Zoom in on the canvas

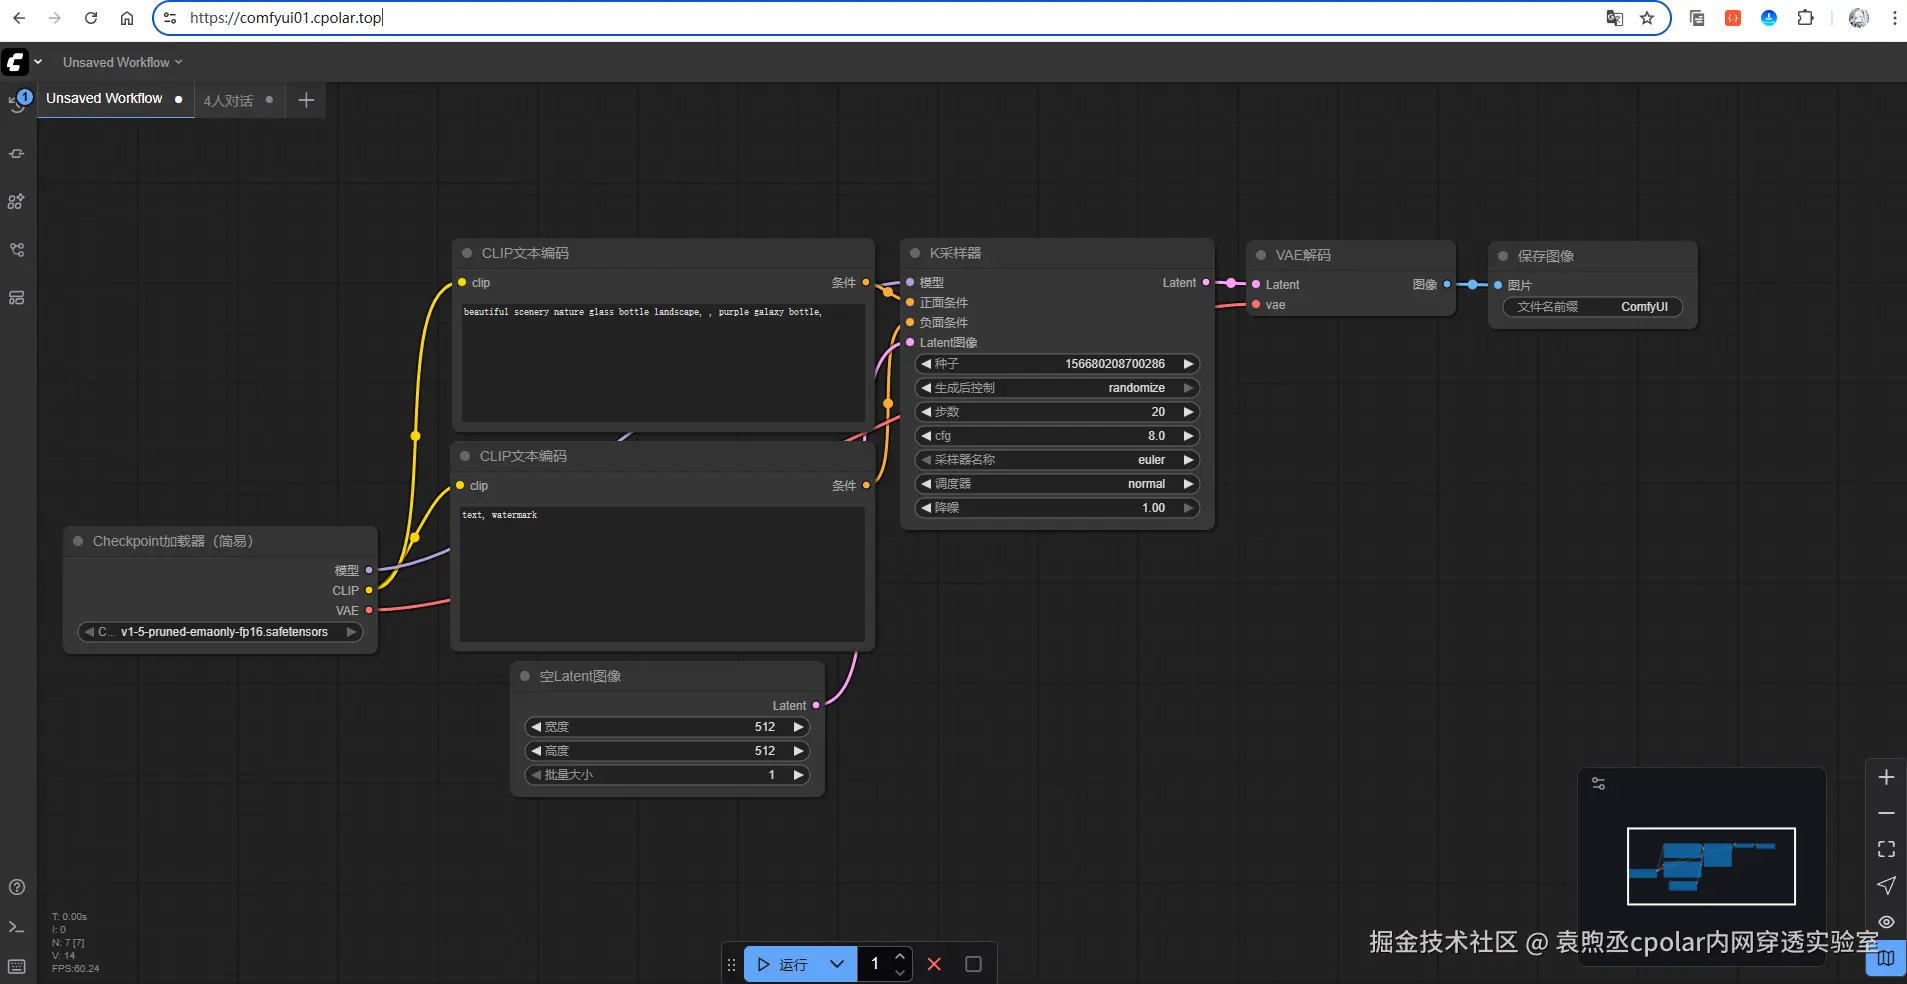coord(1886,777)
